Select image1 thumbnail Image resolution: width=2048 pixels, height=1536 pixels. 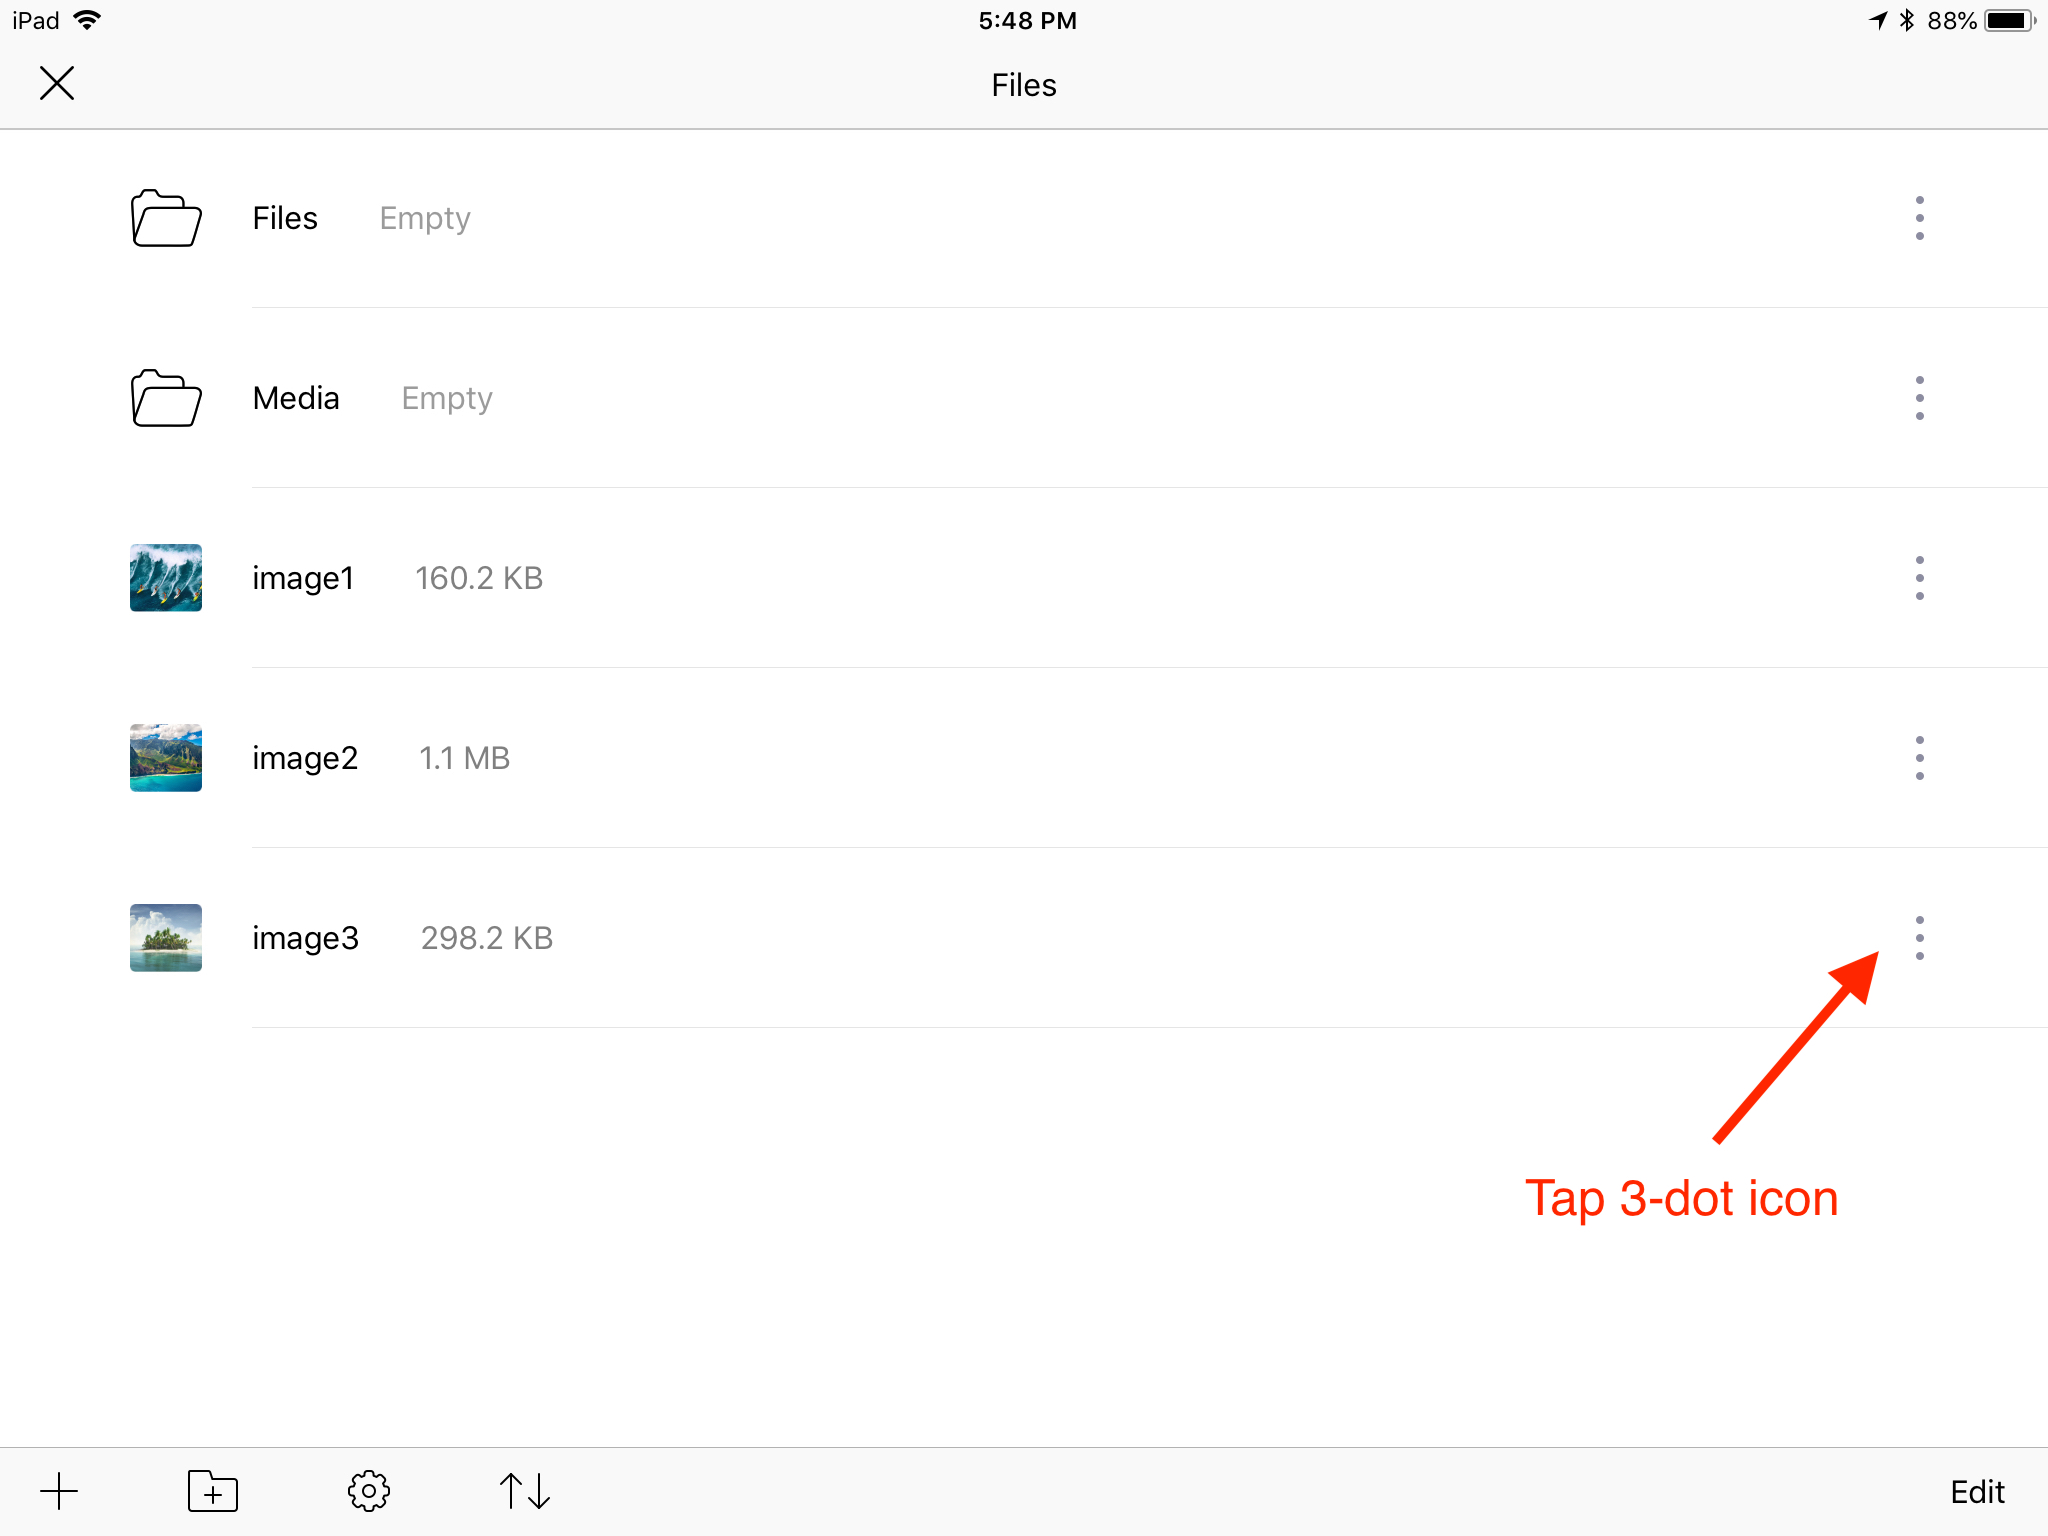click(x=168, y=578)
